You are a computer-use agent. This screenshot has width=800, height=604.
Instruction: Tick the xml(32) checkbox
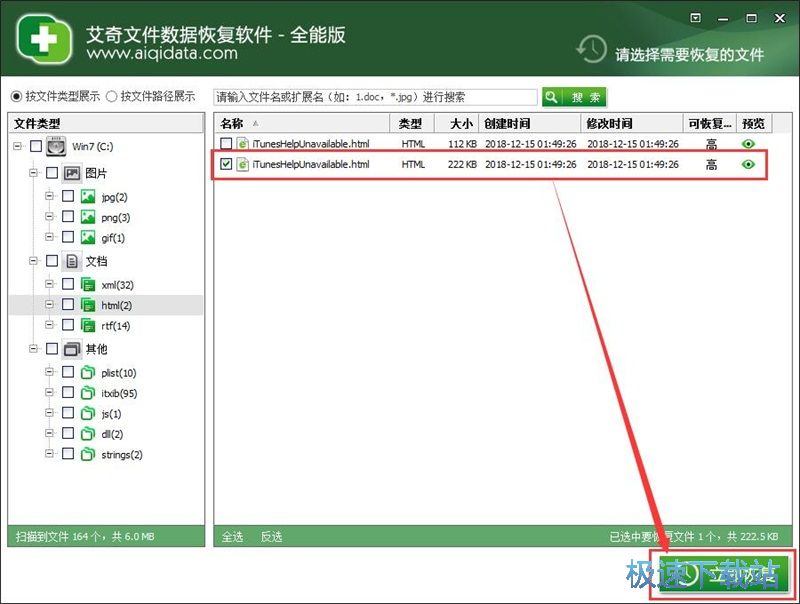point(68,285)
